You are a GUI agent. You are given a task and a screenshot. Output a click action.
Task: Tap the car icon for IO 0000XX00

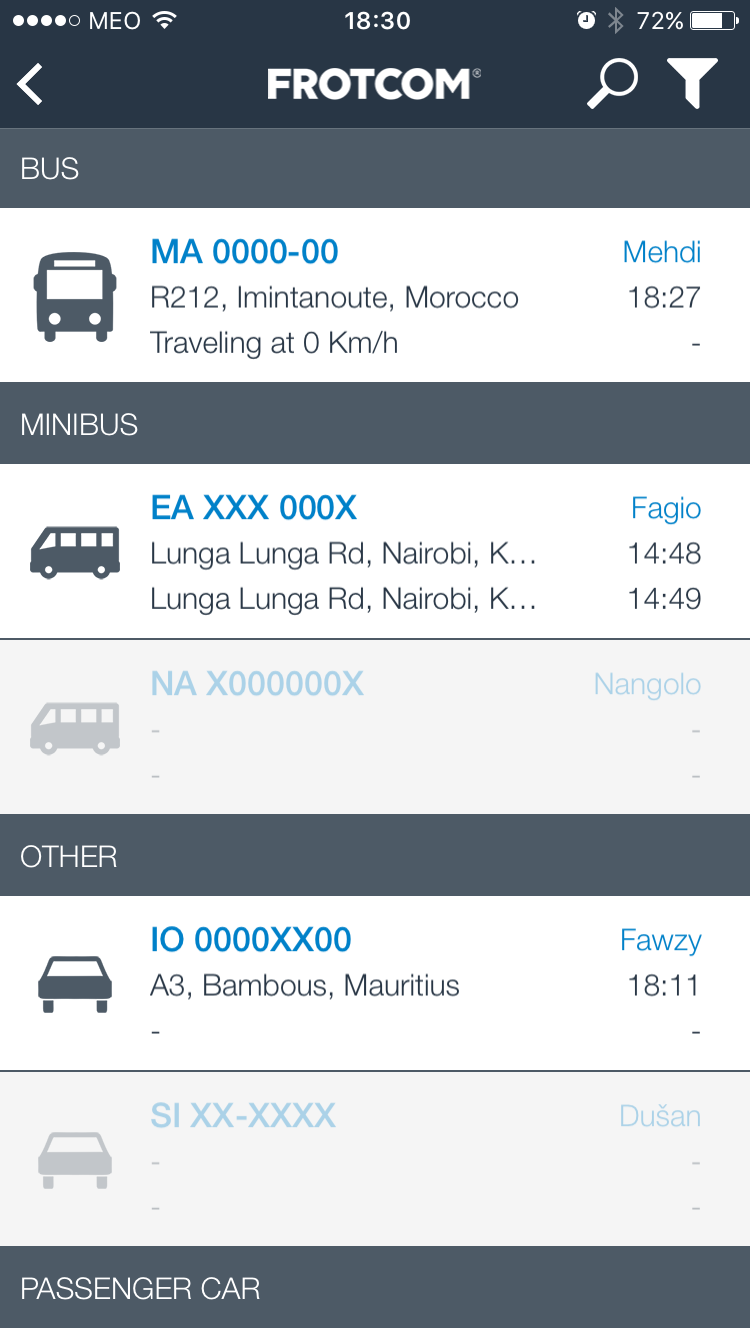pyautogui.click(x=75, y=985)
